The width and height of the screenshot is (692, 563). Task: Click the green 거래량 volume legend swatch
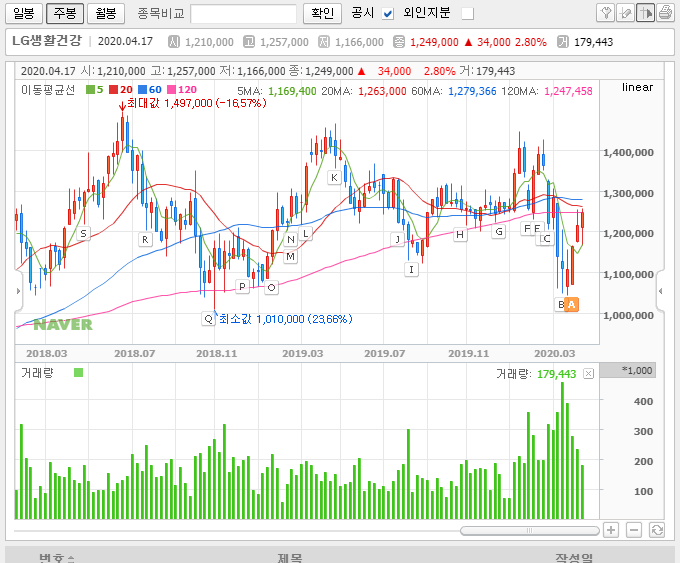point(79,373)
